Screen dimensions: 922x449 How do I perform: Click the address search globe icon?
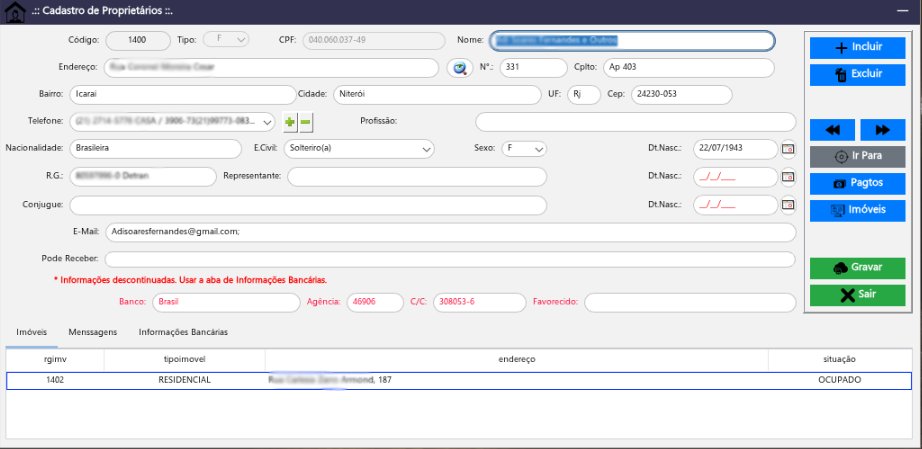pos(459,68)
